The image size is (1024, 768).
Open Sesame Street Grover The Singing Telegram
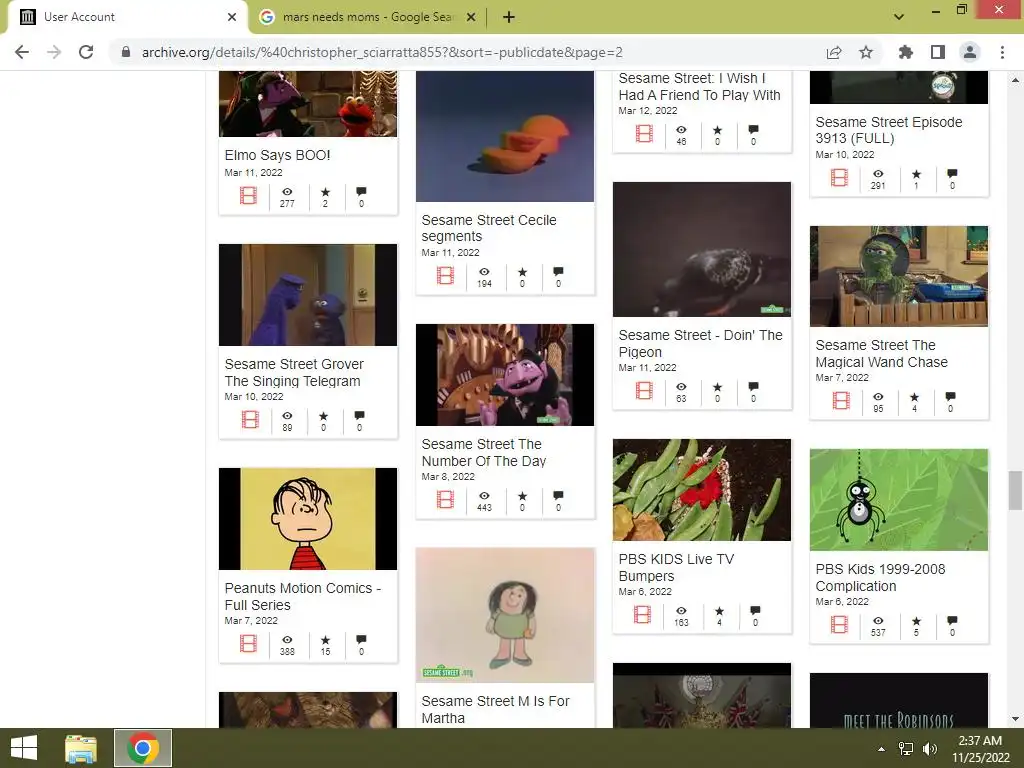point(294,372)
